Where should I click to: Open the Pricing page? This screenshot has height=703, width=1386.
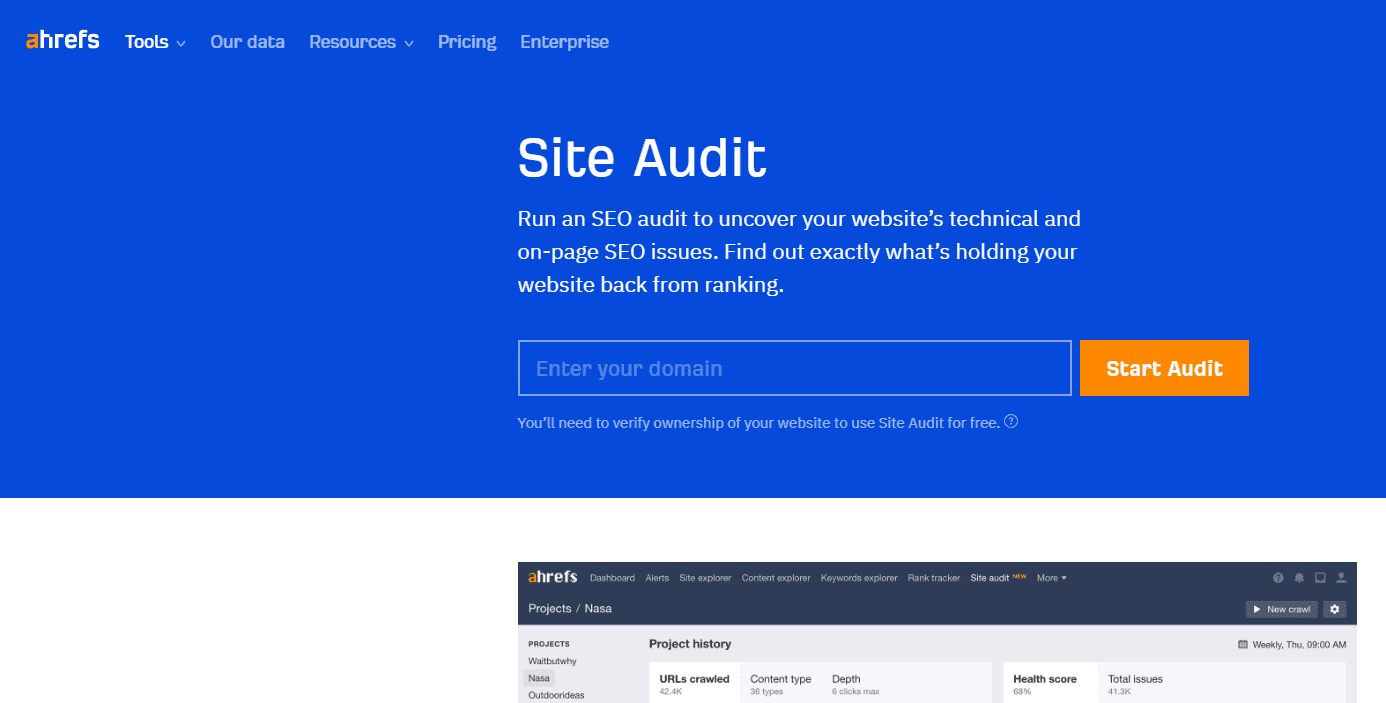click(x=467, y=42)
